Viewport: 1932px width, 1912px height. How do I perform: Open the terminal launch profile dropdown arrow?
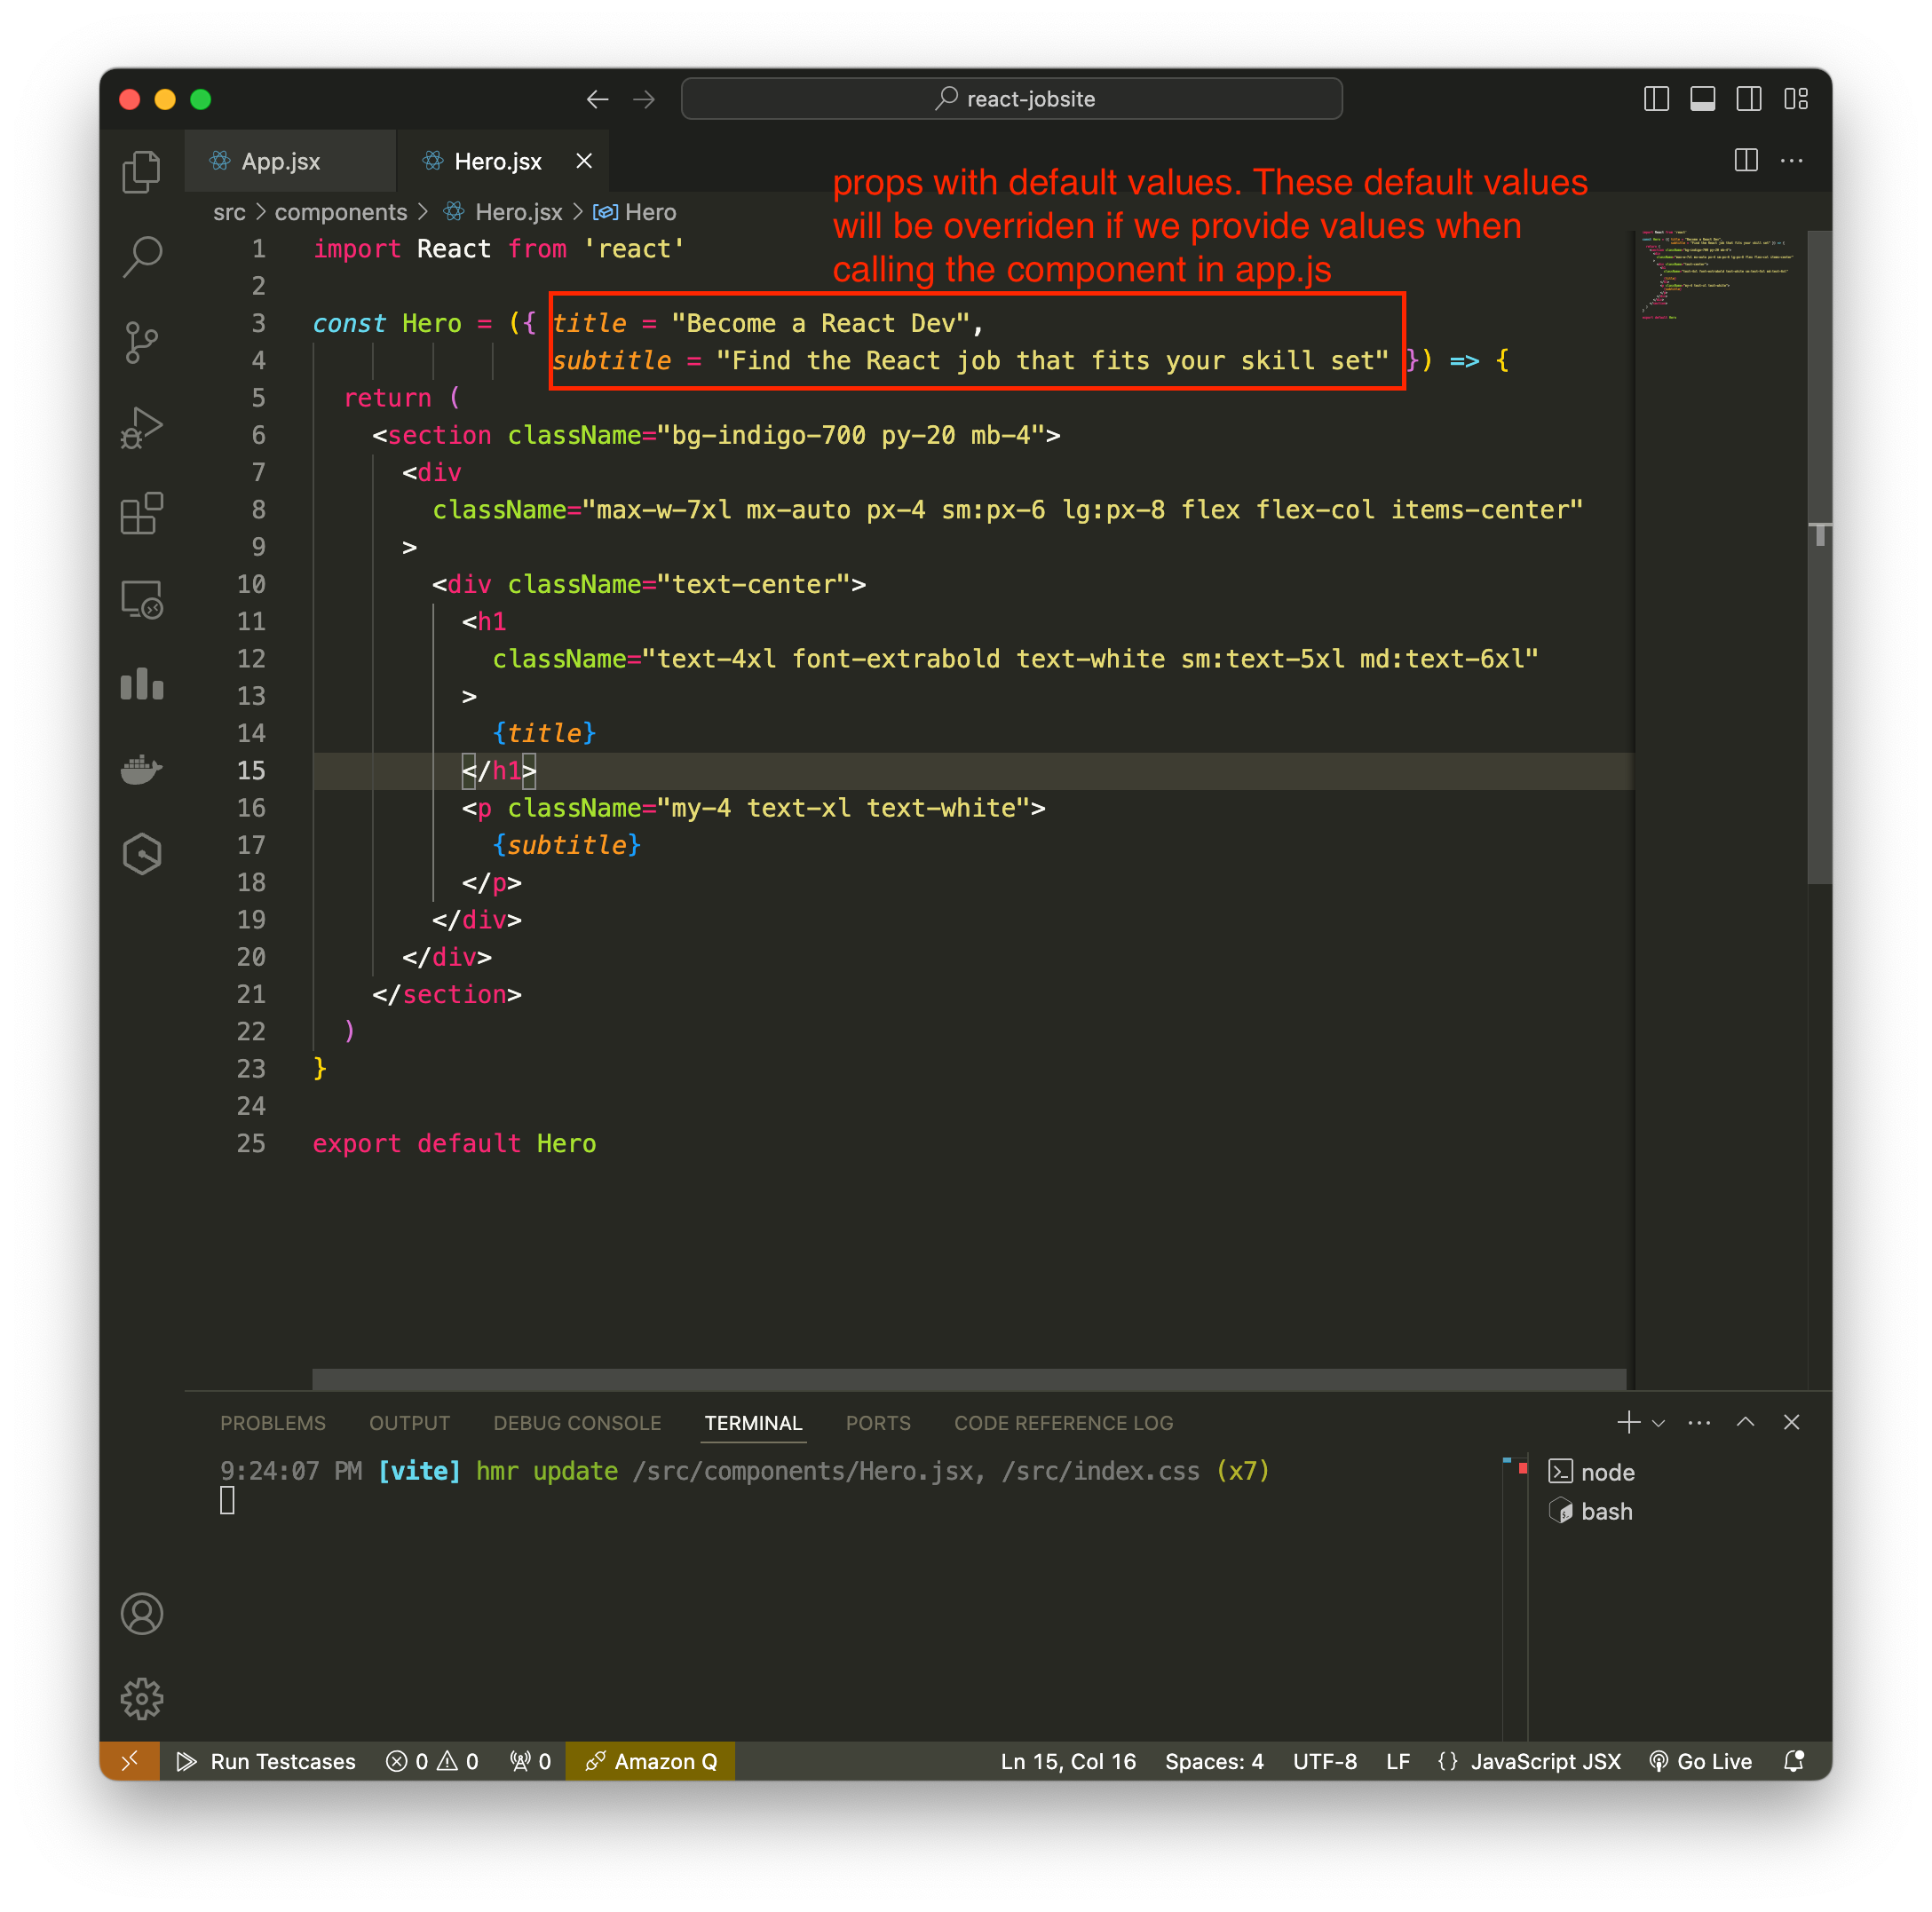click(x=1658, y=1422)
